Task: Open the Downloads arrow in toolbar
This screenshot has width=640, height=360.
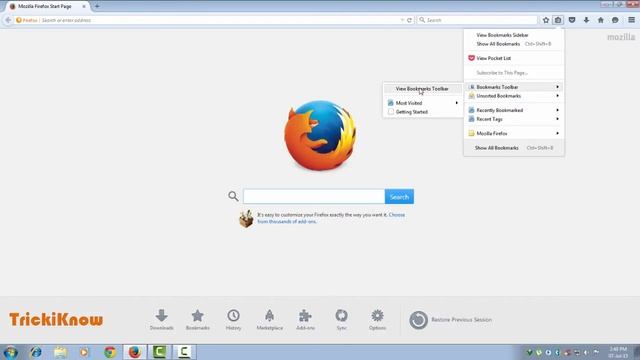Action: [x=586, y=20]
